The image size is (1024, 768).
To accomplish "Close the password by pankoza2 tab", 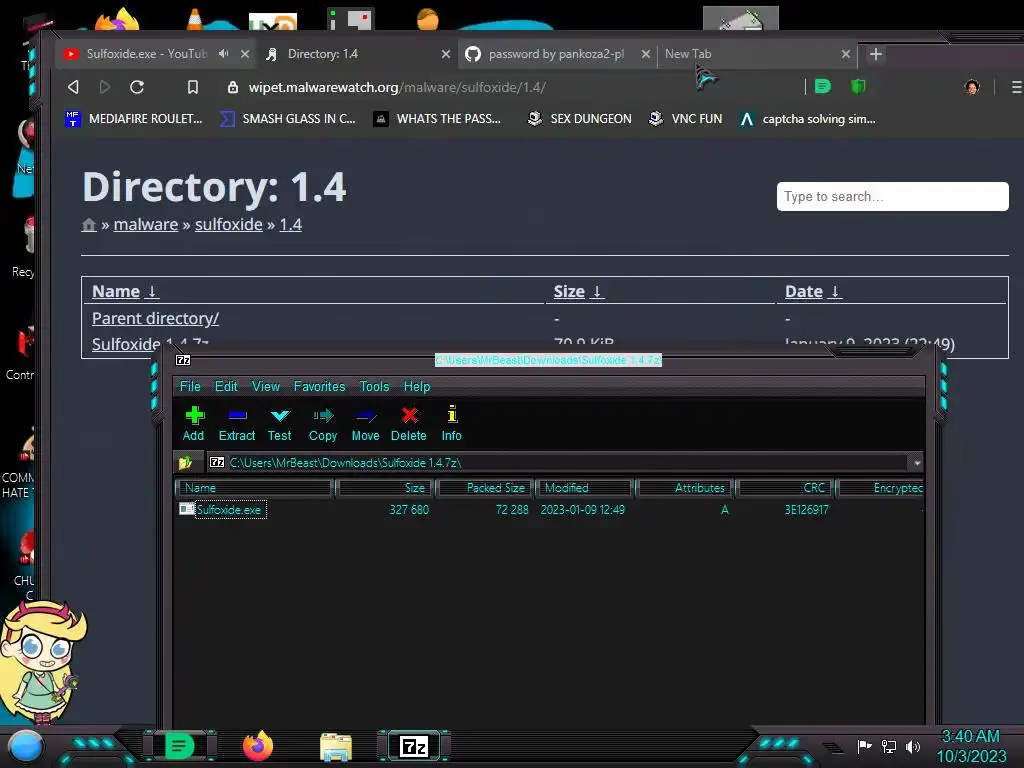I will [645, 54].
